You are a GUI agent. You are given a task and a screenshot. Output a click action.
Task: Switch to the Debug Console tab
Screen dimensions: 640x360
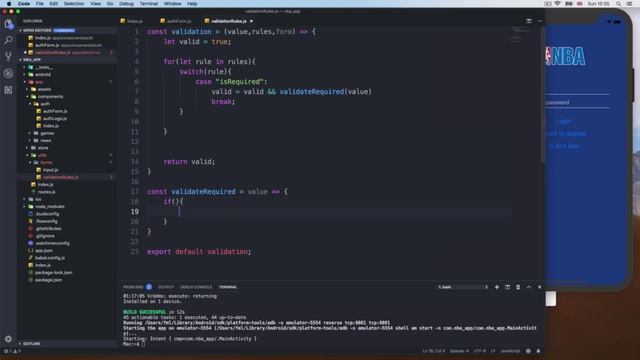(x=196, y=287)
